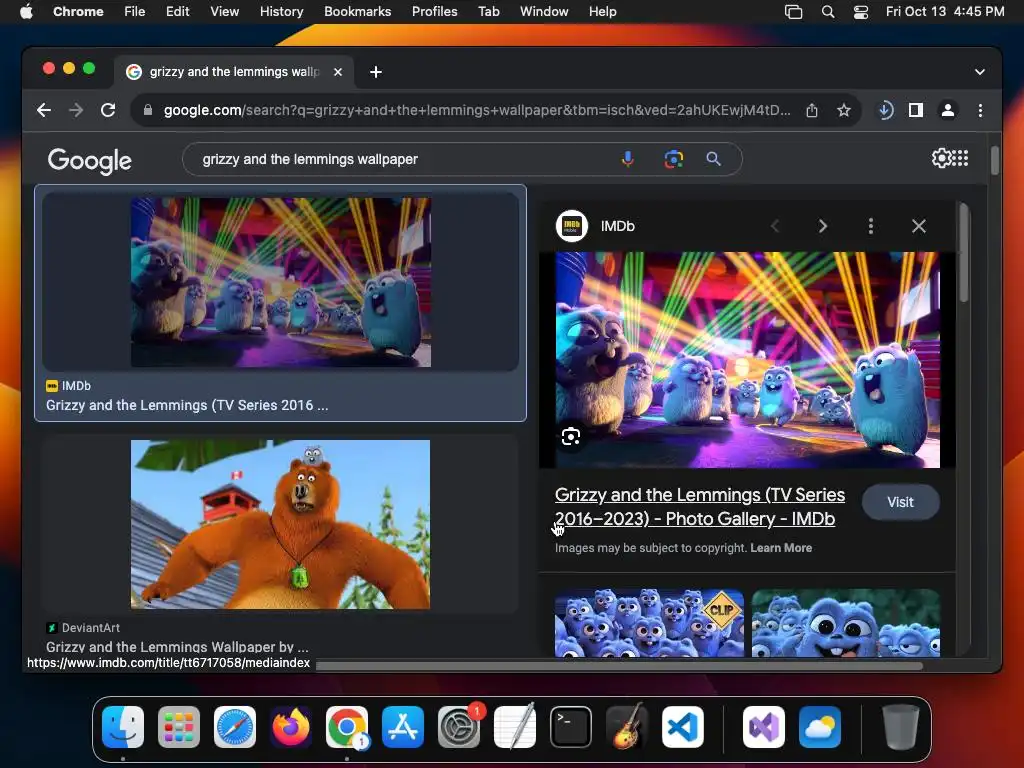Image resolution: width=1024 pixels, height=768 pixels.
Task: Bookmark this page with star icon
Action: 844,110
